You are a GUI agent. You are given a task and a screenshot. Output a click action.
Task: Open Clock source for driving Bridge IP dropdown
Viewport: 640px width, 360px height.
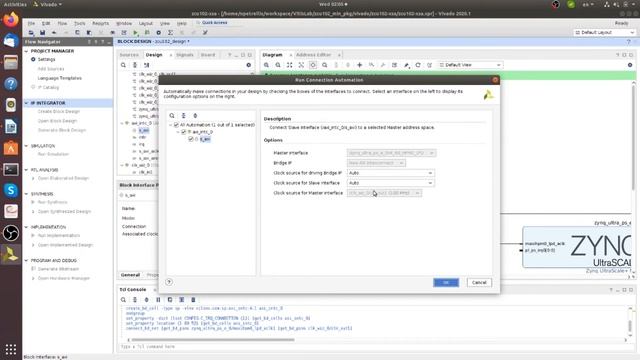click(390, 173)
